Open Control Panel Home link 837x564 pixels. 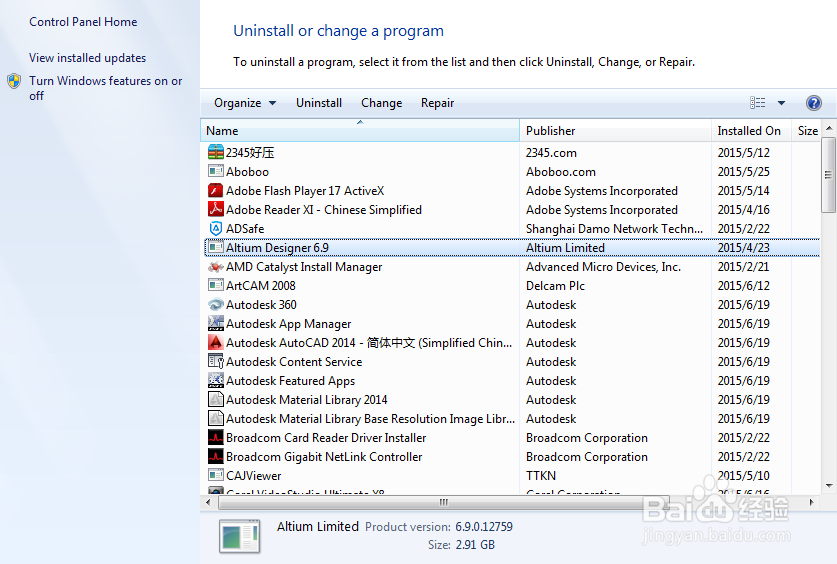tap(83, 22)
